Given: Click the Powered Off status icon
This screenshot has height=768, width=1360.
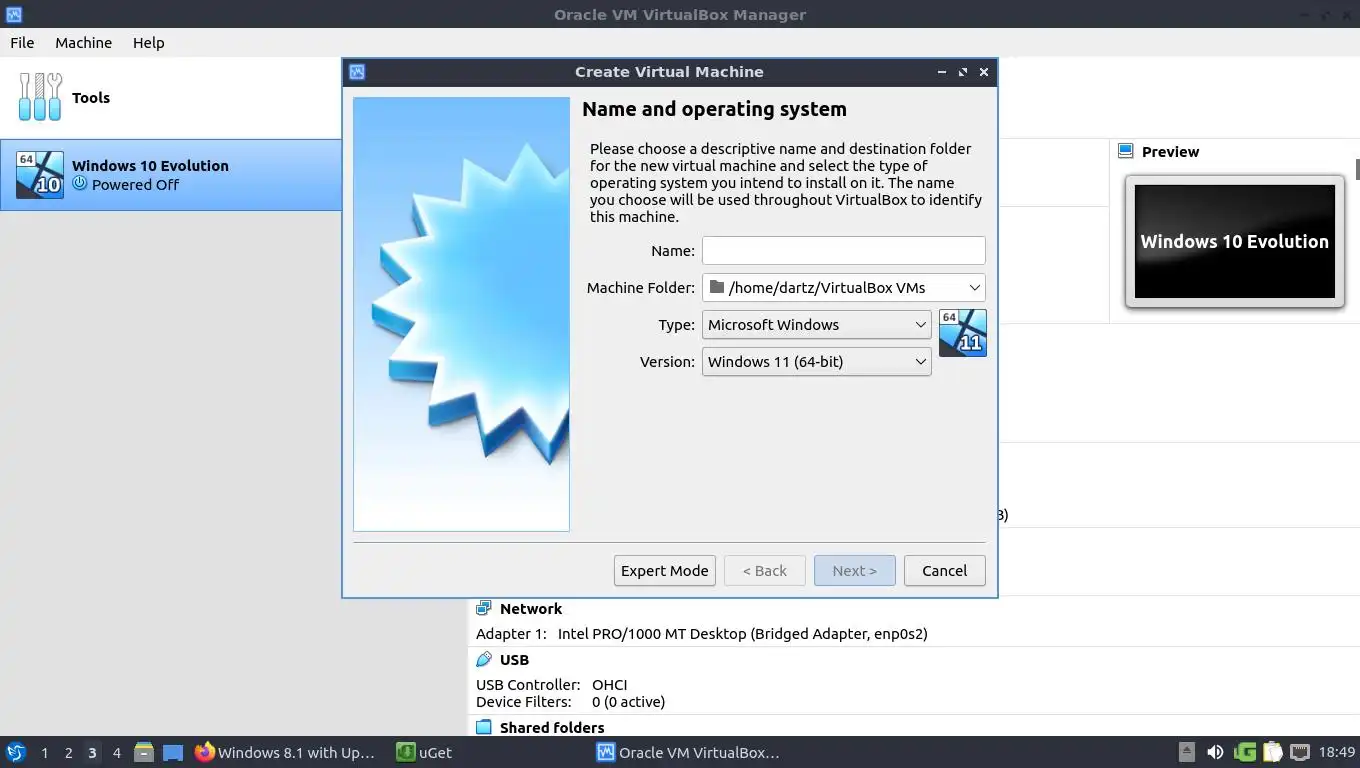Looking at the screenshot, I should click(80, 184).
